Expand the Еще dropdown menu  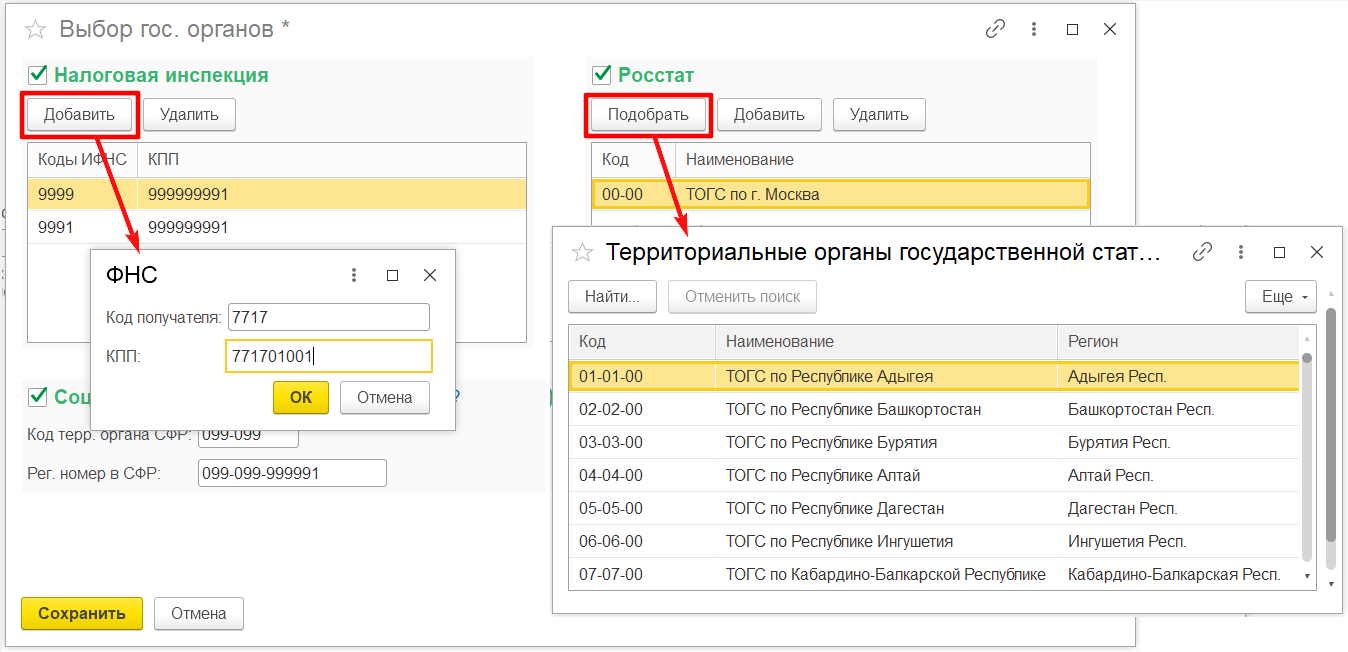pyautogui.click(x=1280, y=297)
